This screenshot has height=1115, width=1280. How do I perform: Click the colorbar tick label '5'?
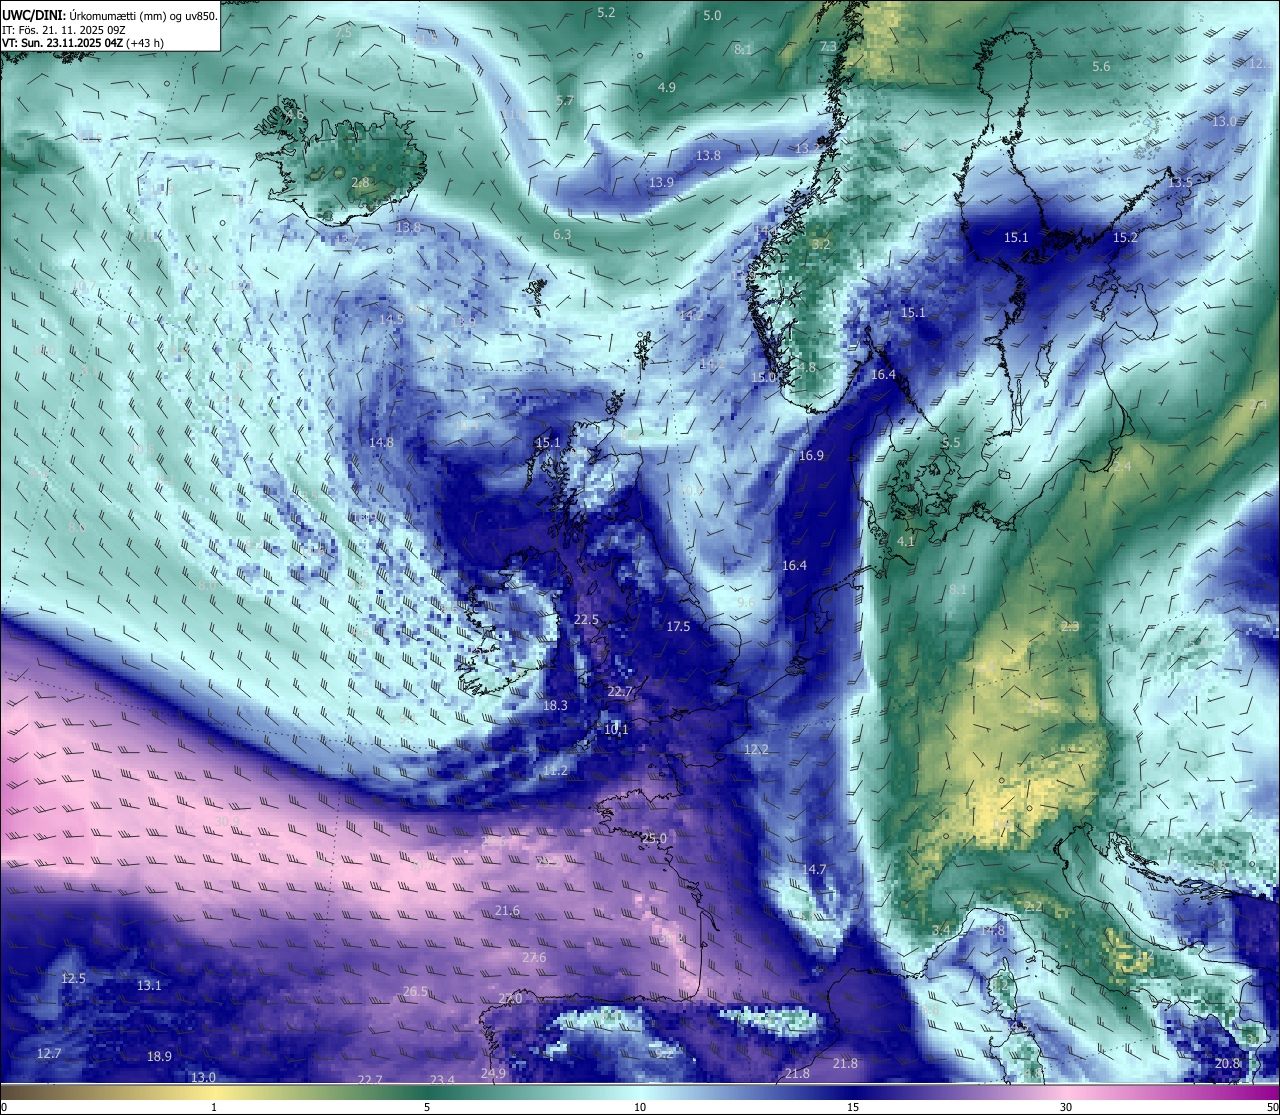pos(427,1107)
